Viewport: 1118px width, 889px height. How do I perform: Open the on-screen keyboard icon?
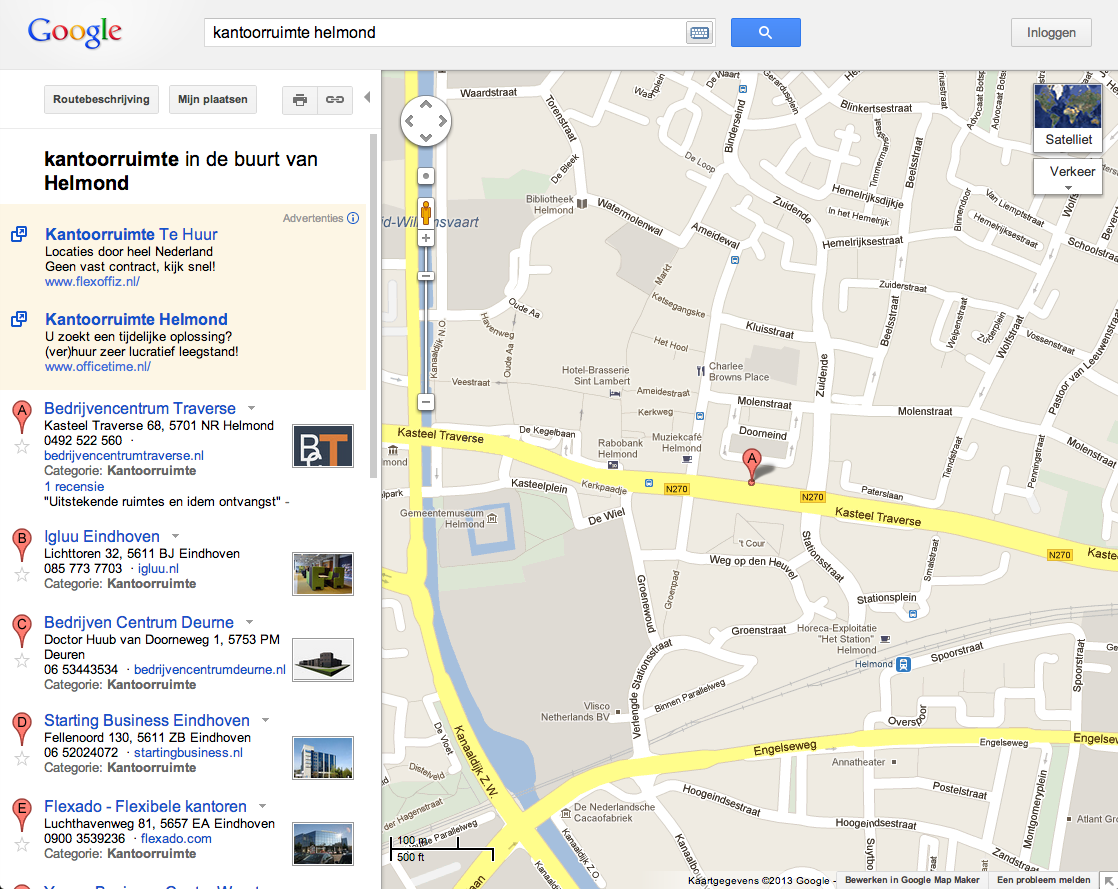698,31
